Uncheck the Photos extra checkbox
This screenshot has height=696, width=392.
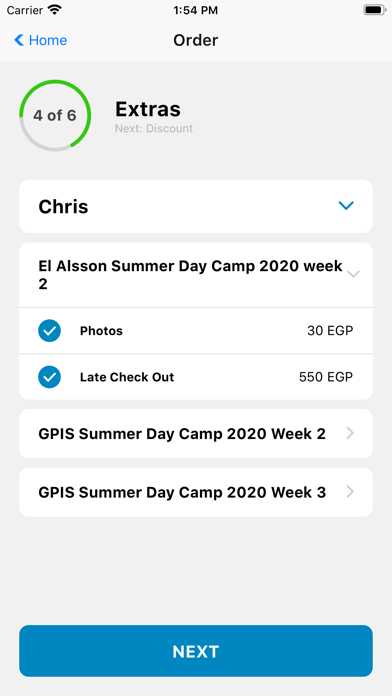click(49, 331)
